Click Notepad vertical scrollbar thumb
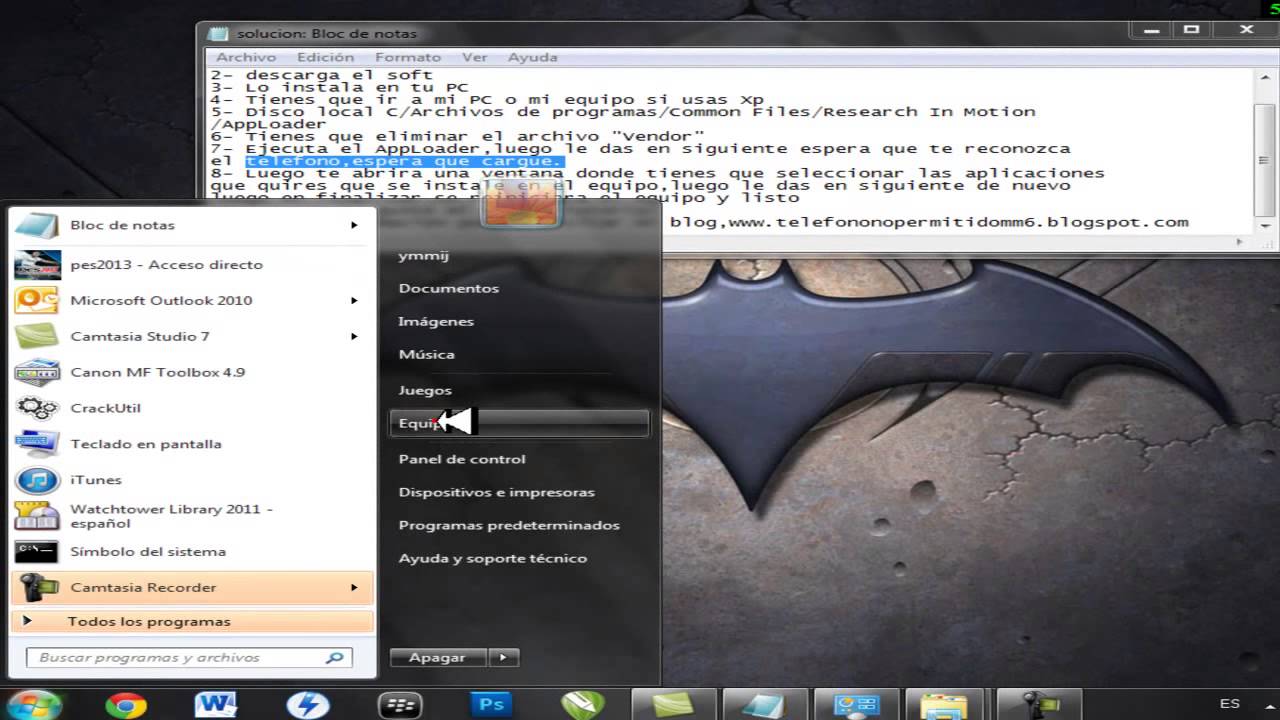The image size is (1280, 720). 1262,160
